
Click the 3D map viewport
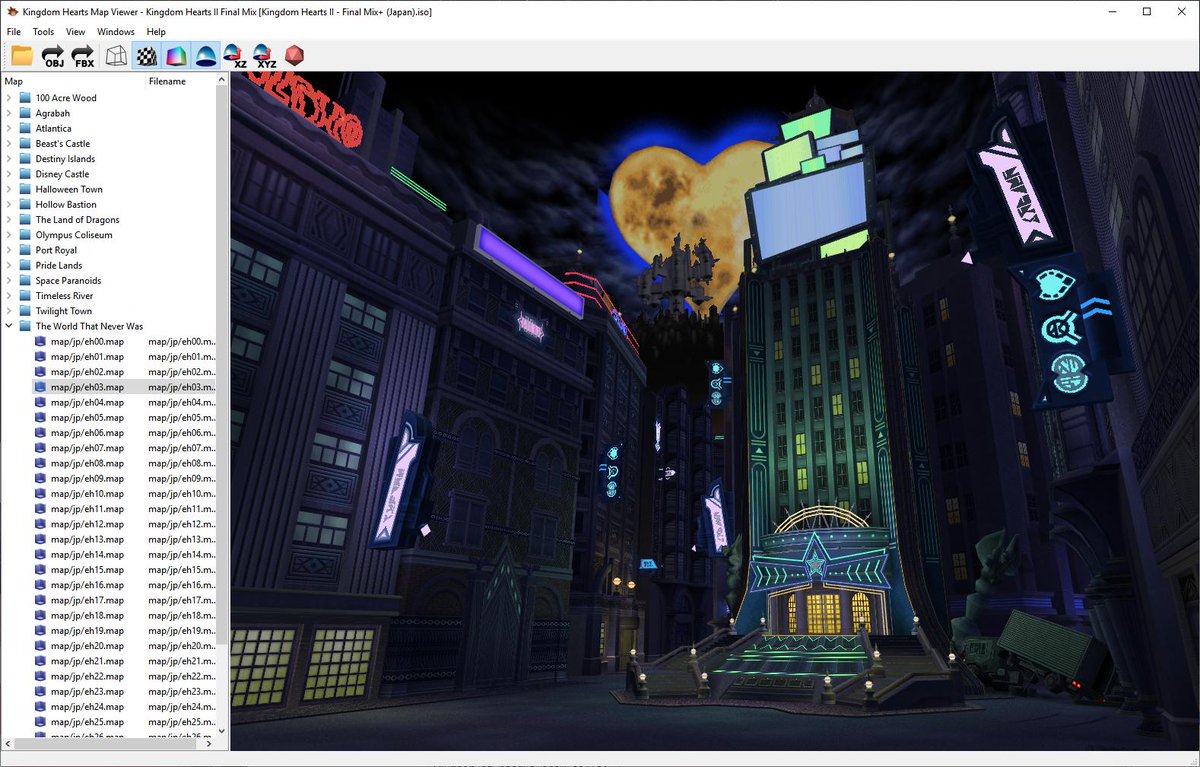pos(713,410)
